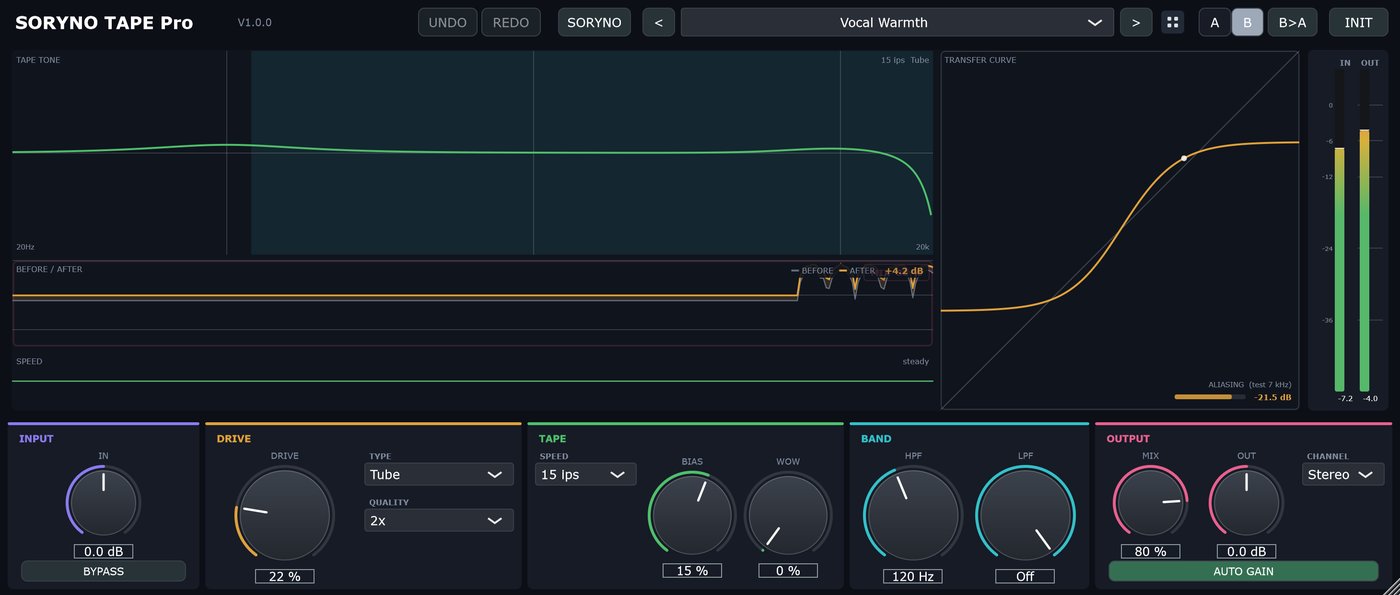Click the '15 ips Tube' graph label
Screen dimensions: 1400x595
click(x=905, y=60)
